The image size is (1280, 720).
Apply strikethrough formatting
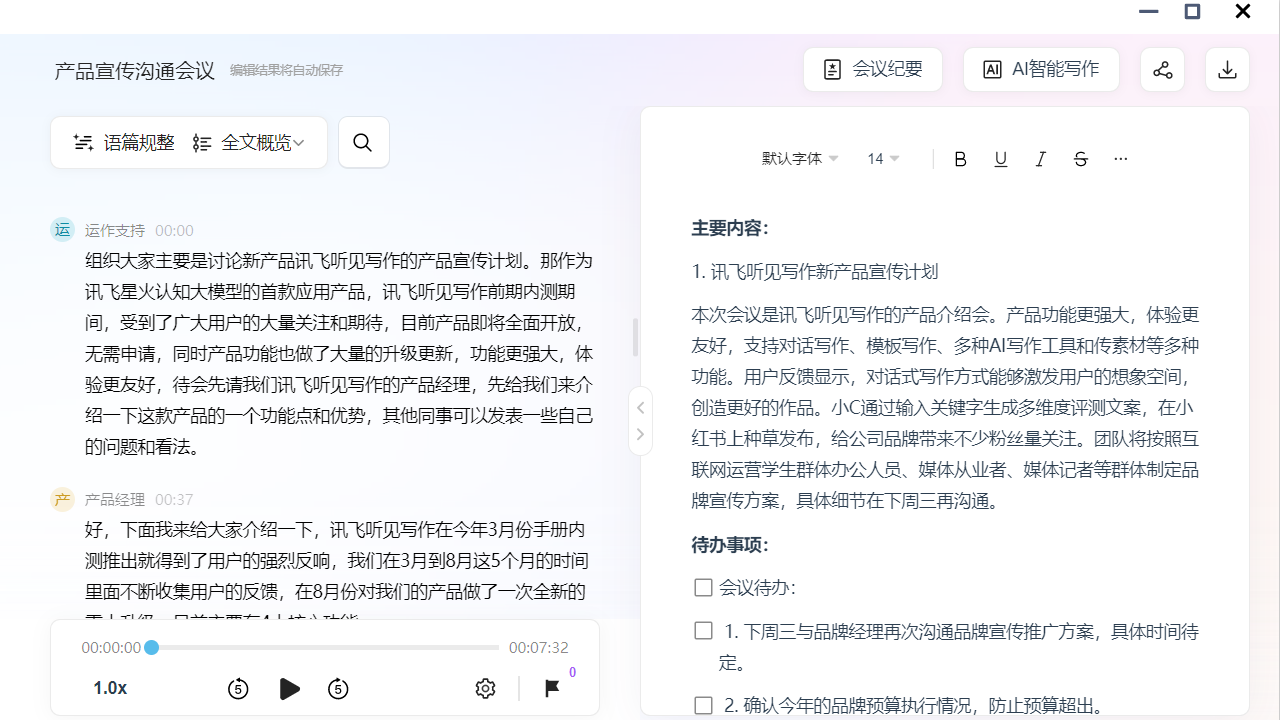(1080, 159)
